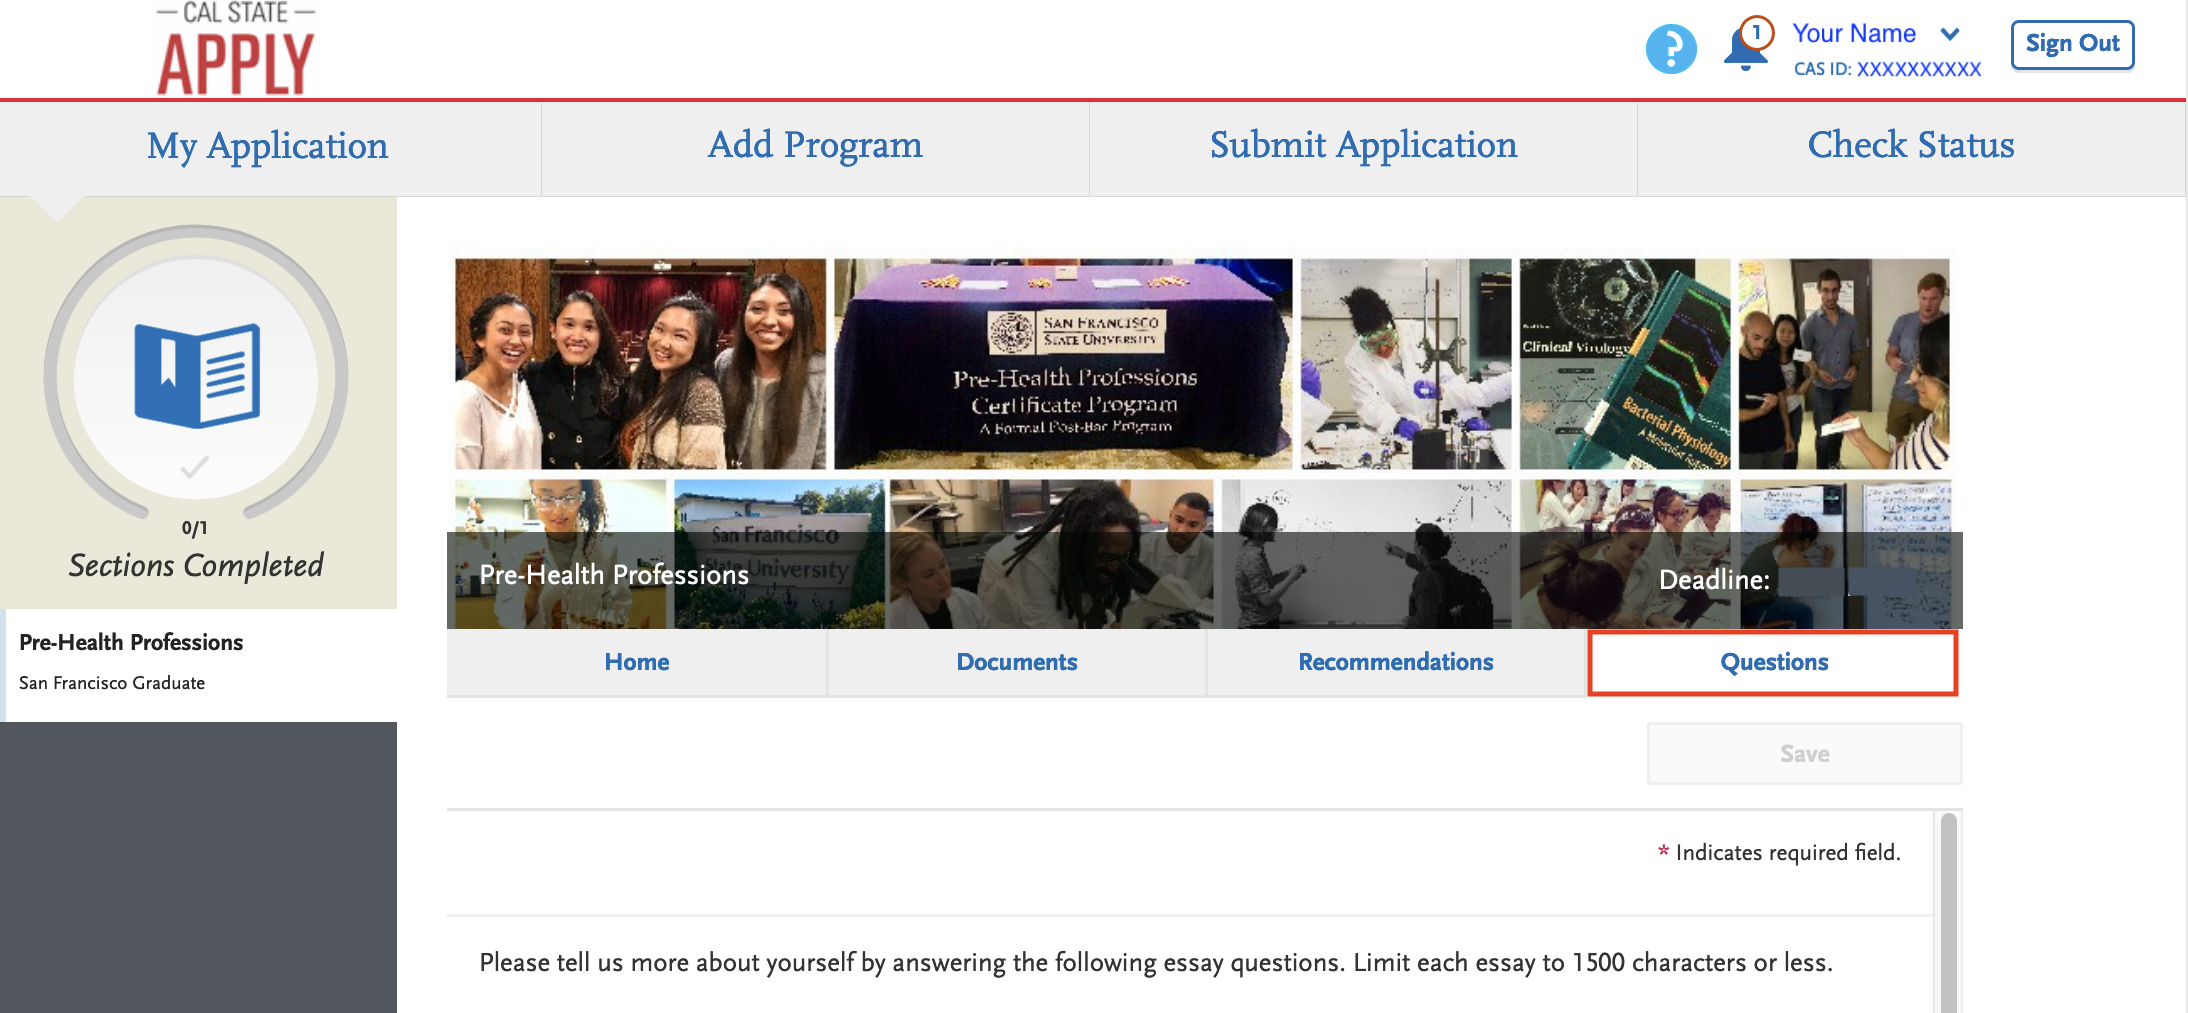The width and height of the screenshot is (2188, 1013).
Task: Select Pre-Health Professions in the sidebar
Action: tap(131, 643)
